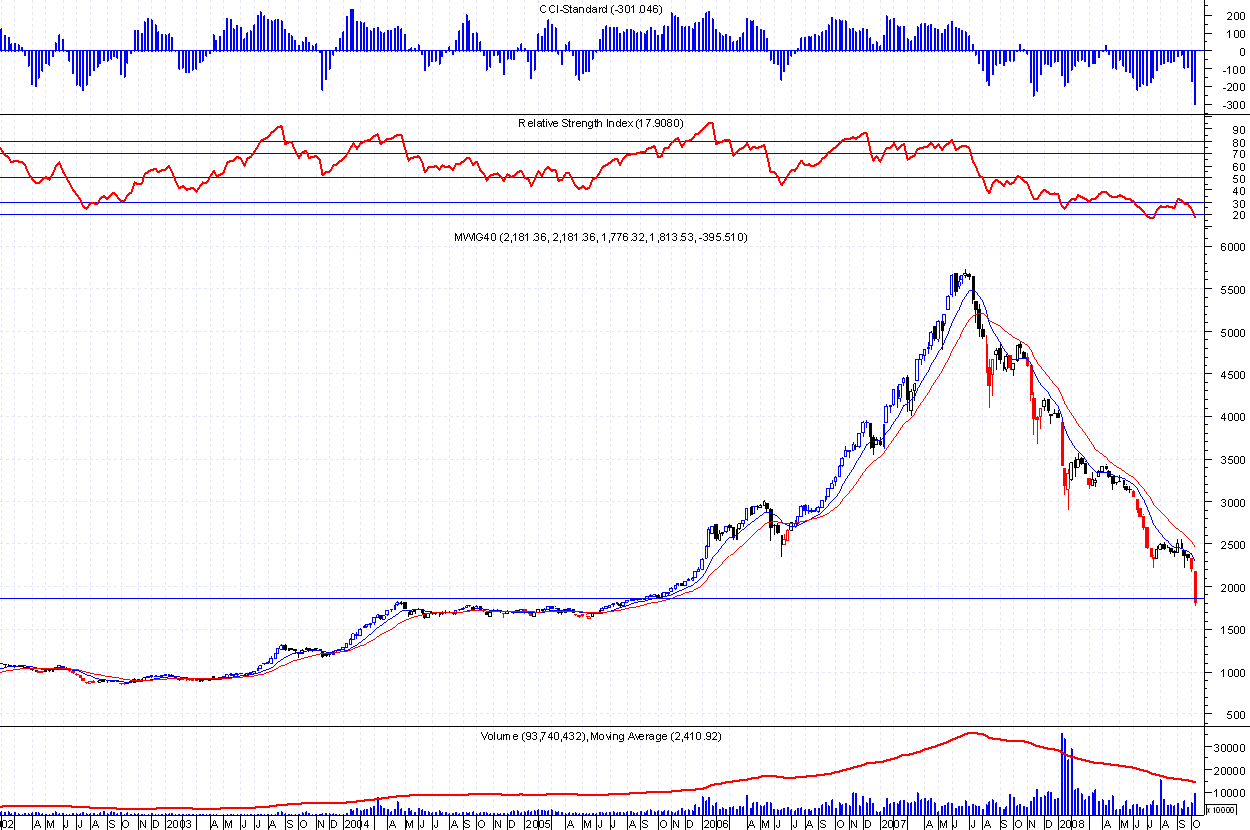Pick the 2008 year label on time axis
Screen dimensions: 1250x830
(x=1072, y=824)
